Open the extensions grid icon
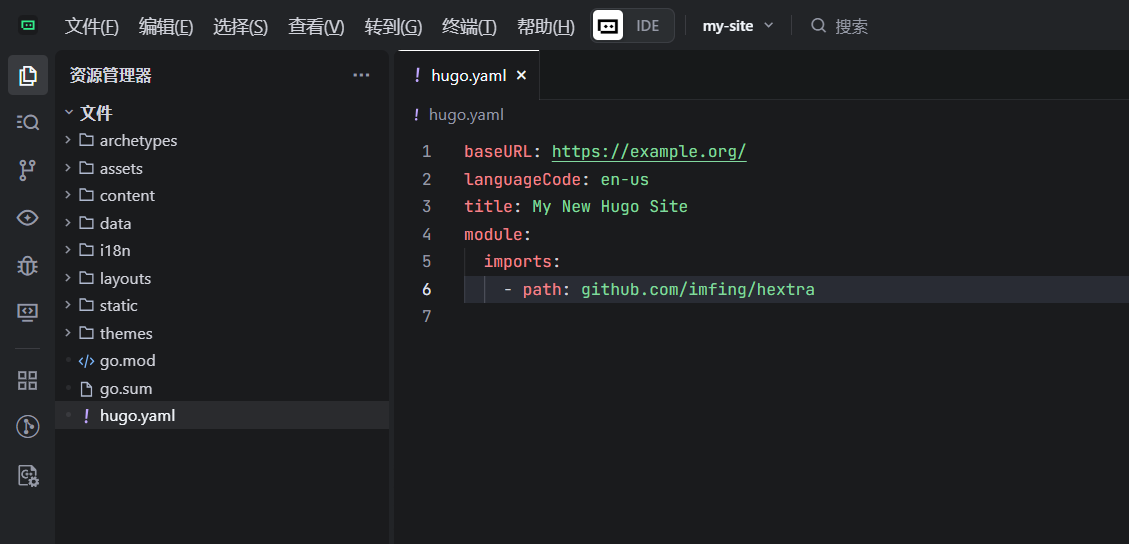1129x544 pixels. pos(28,380)
